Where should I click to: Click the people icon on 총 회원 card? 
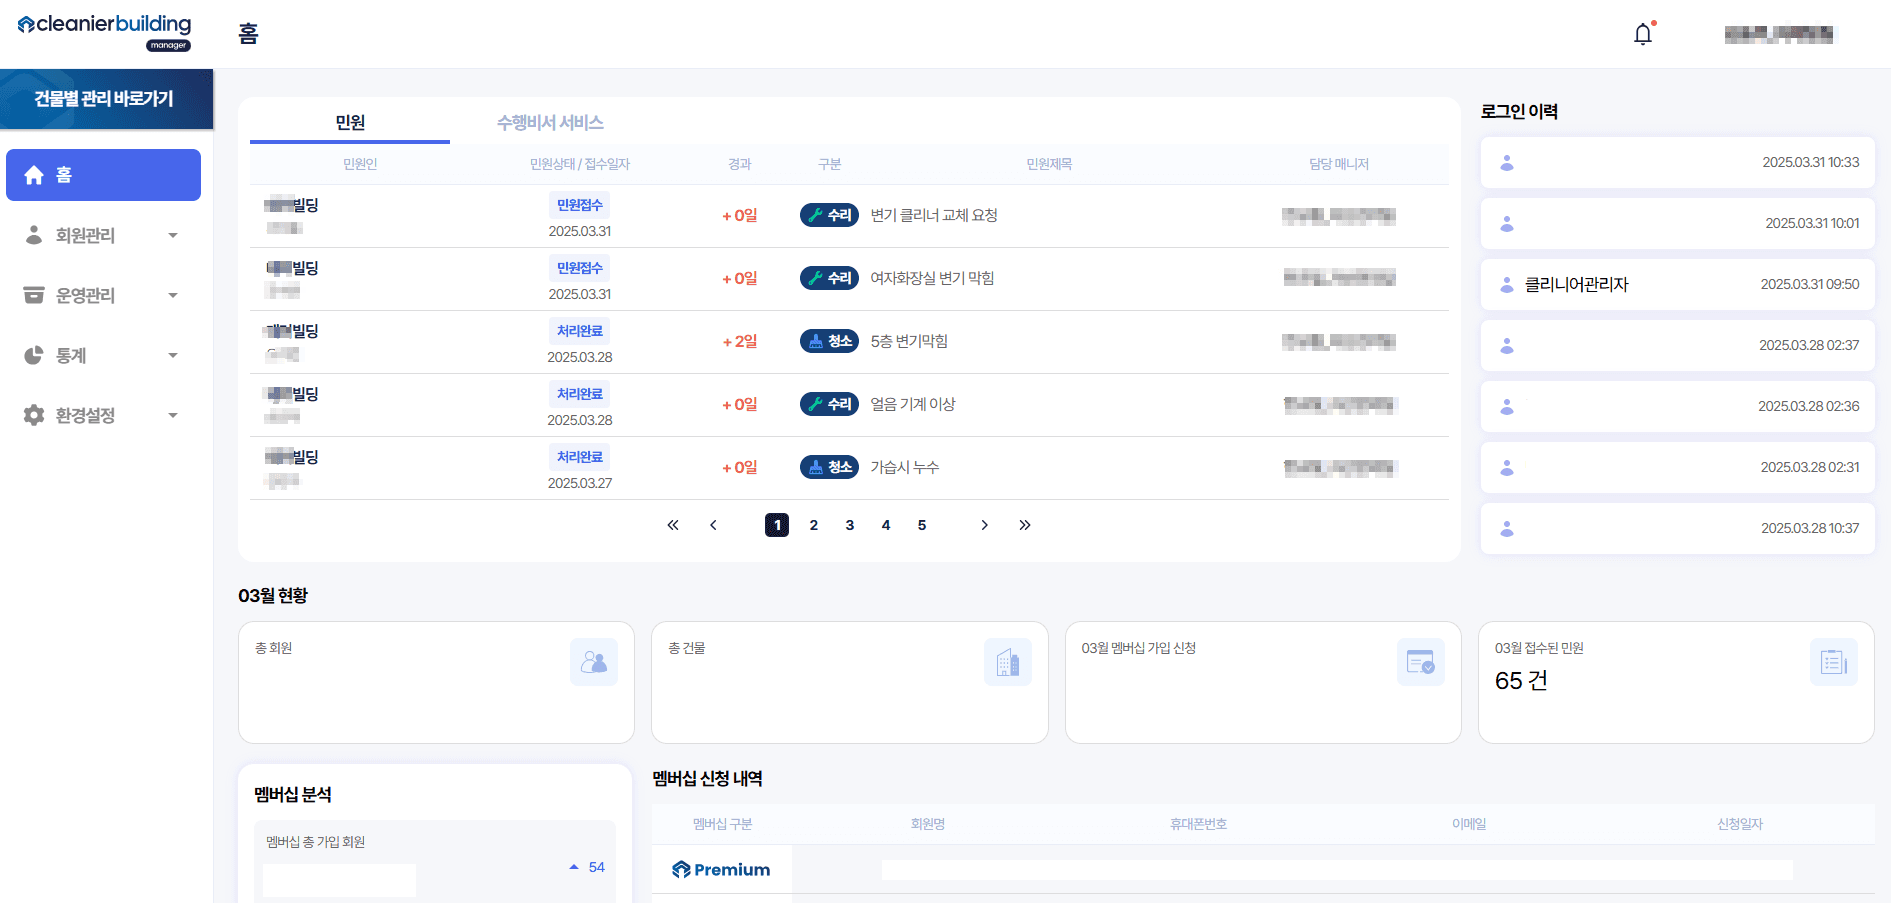click(x=594, y=661)
